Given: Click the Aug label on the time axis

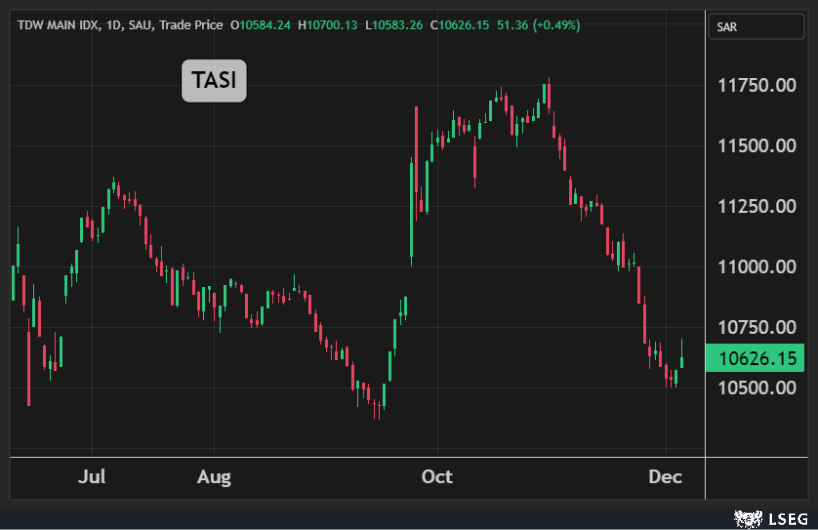Looking at the screenshot, I should click(x=213, y=477).
